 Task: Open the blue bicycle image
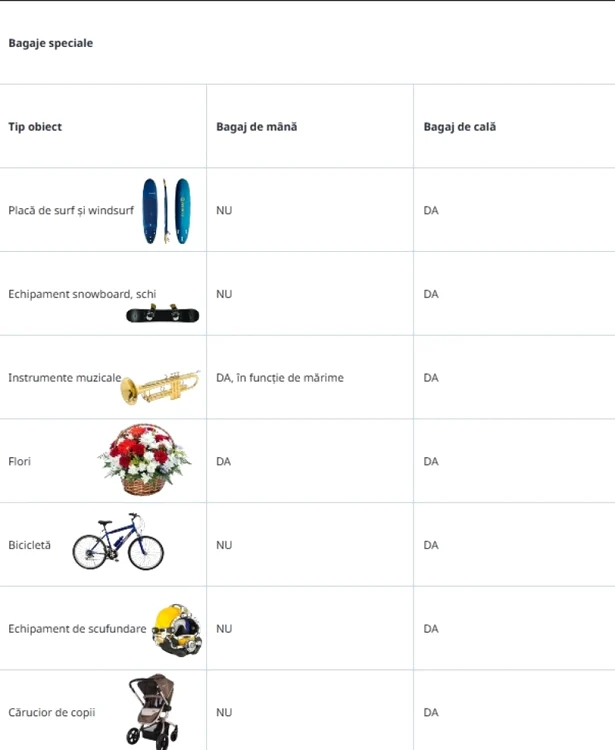(118, 541)
